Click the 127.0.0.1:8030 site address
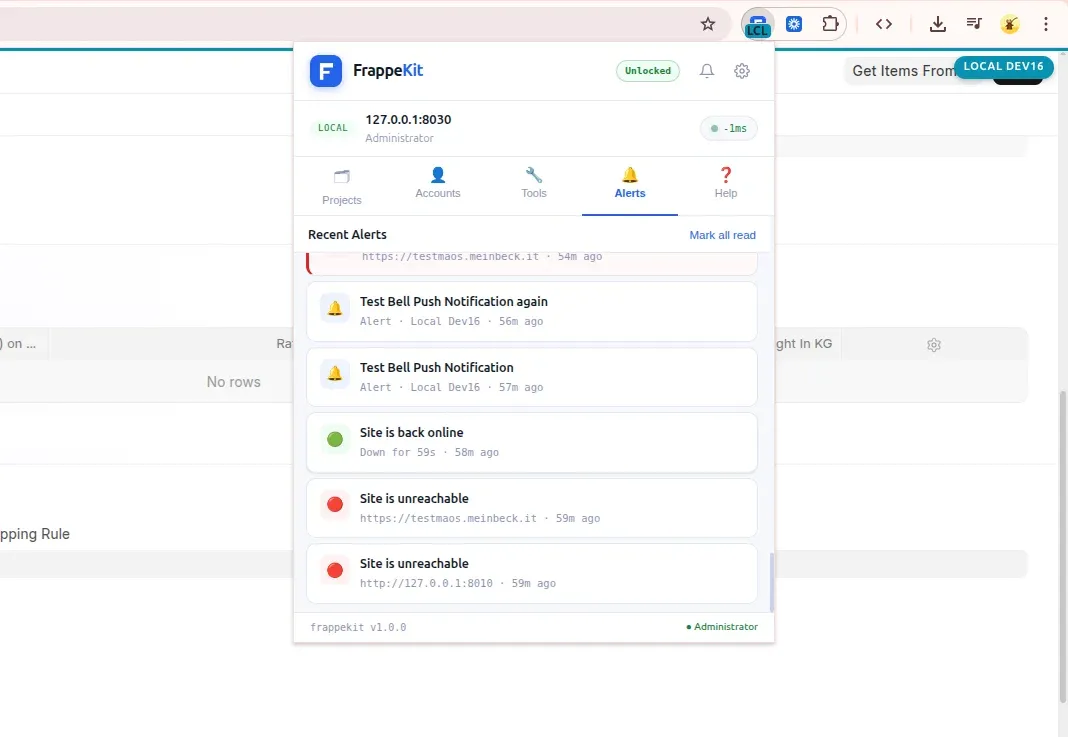Image resolution: width=1068 pixels, height=737 pixels. [408, 119]
